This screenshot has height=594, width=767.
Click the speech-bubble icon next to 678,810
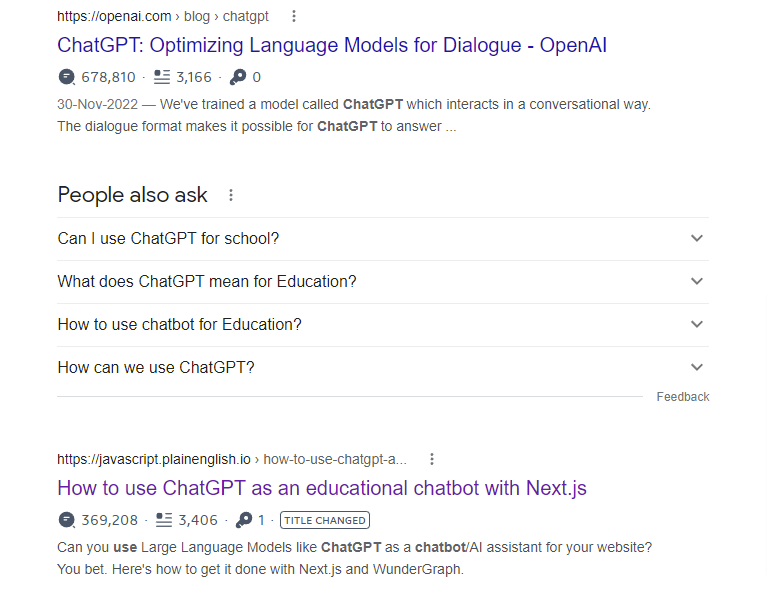[x=67, y=77]
